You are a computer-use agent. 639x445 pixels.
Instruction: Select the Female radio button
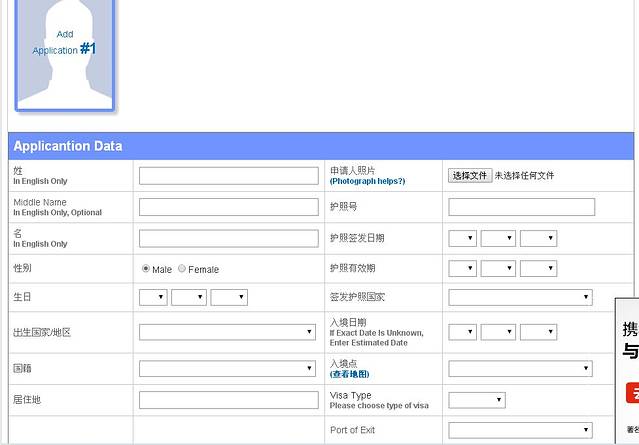(182, 269)
